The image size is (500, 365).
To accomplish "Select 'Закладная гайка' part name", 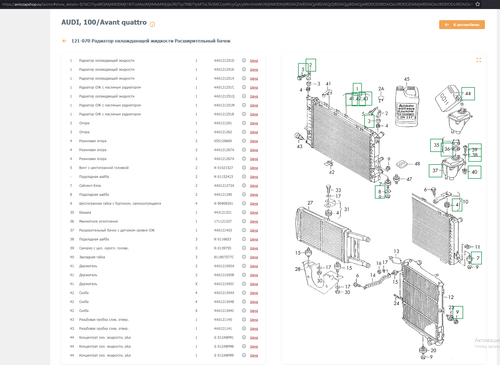I will (x=92, y=257).
